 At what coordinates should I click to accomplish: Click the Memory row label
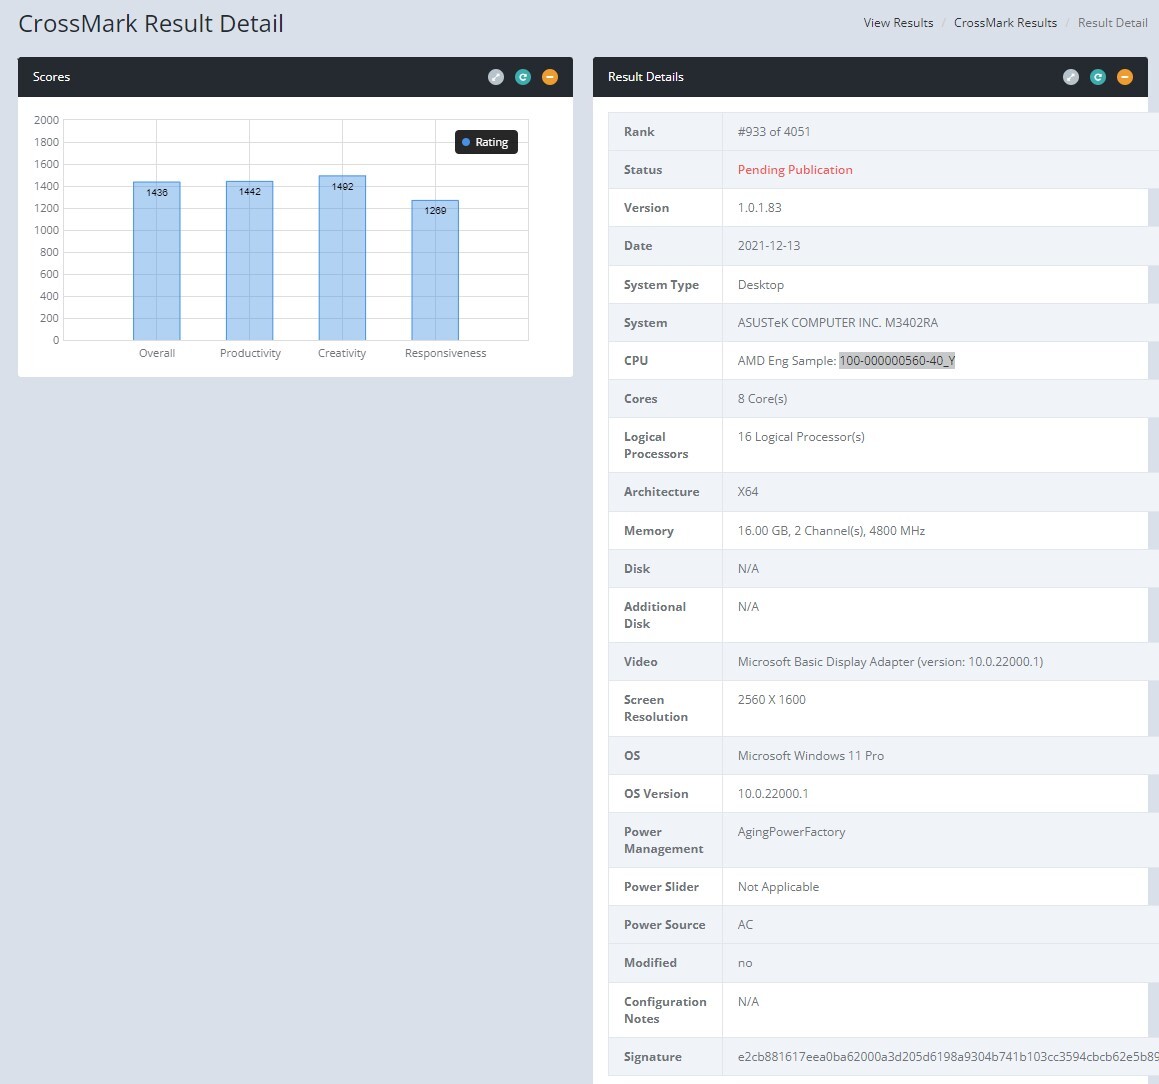click(x=649, y=531)
